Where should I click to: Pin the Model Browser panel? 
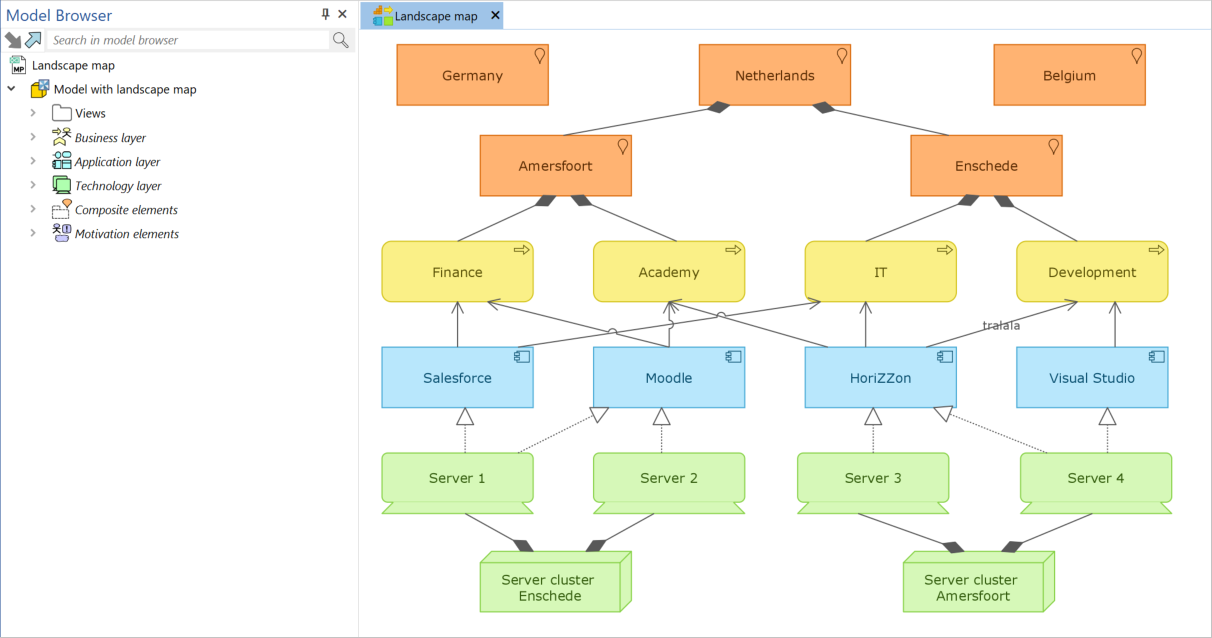tap(325, 14)
